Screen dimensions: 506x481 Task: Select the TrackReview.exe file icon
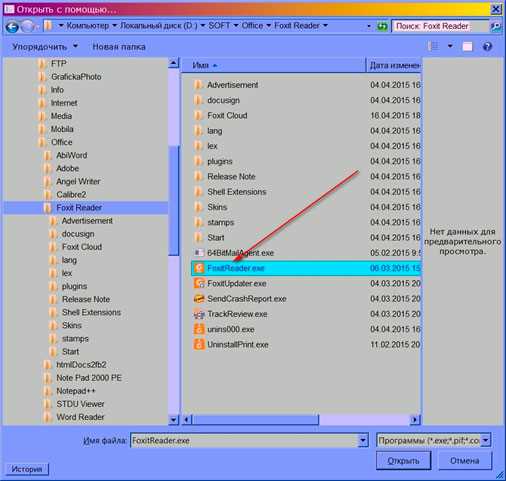(x=199, y=314)
